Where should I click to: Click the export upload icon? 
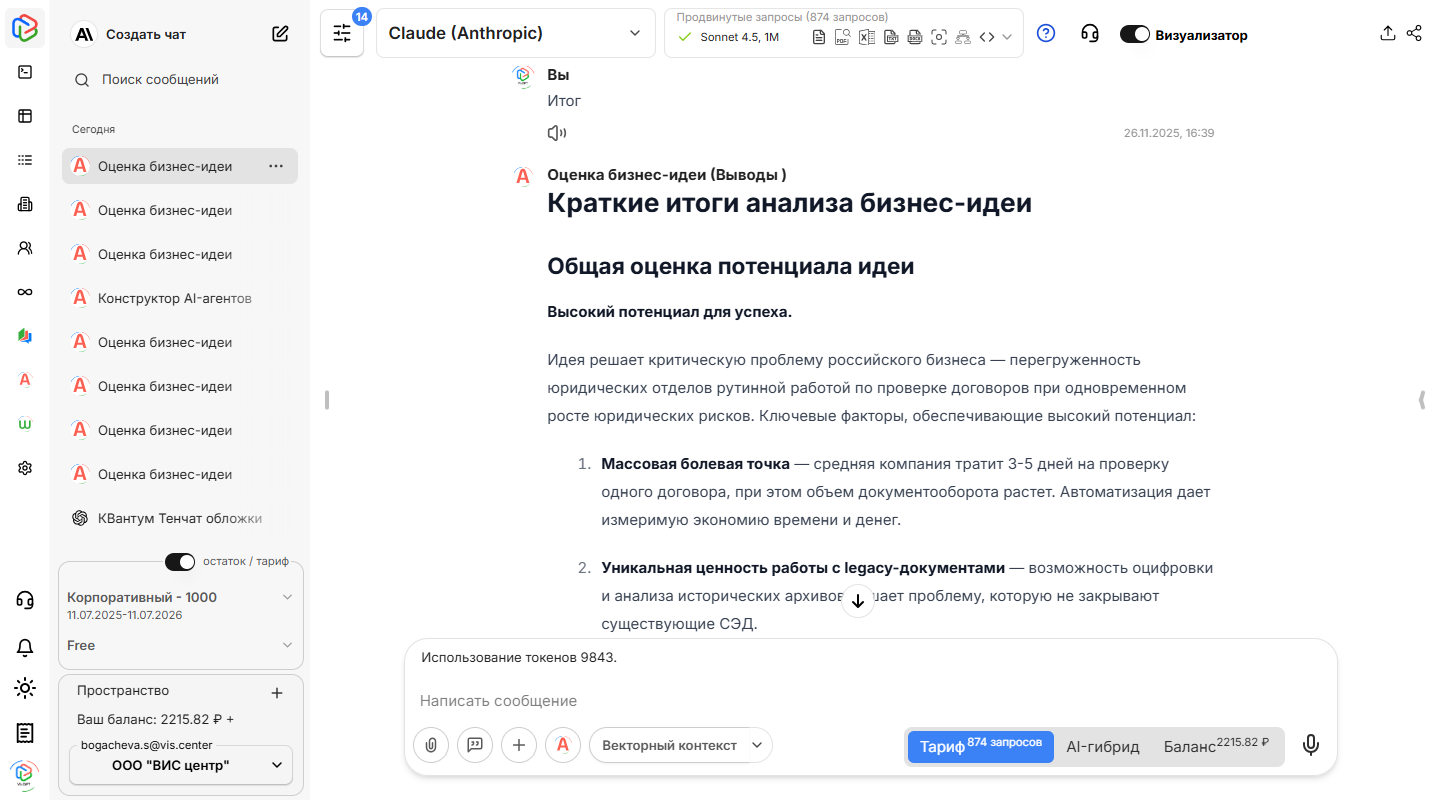1387,33
